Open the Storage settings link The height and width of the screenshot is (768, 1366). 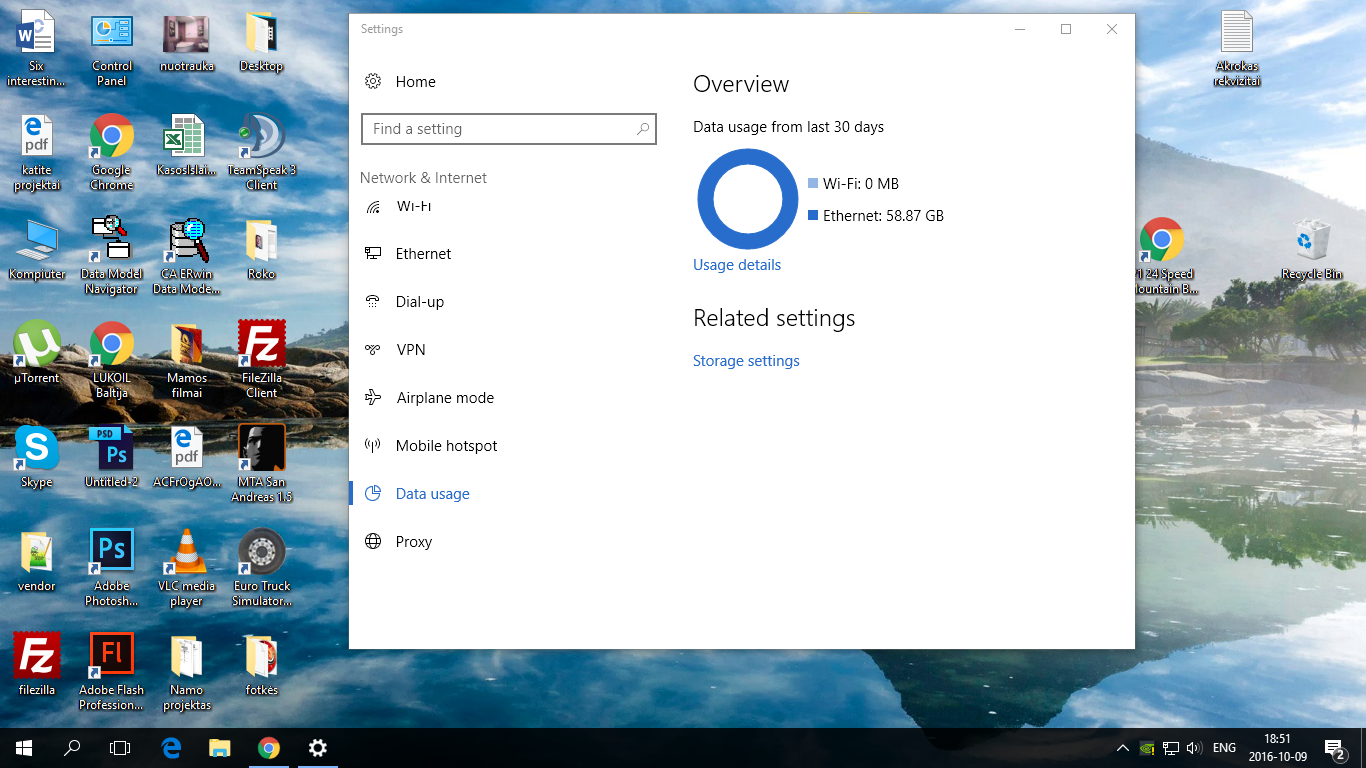pos(746,361)
